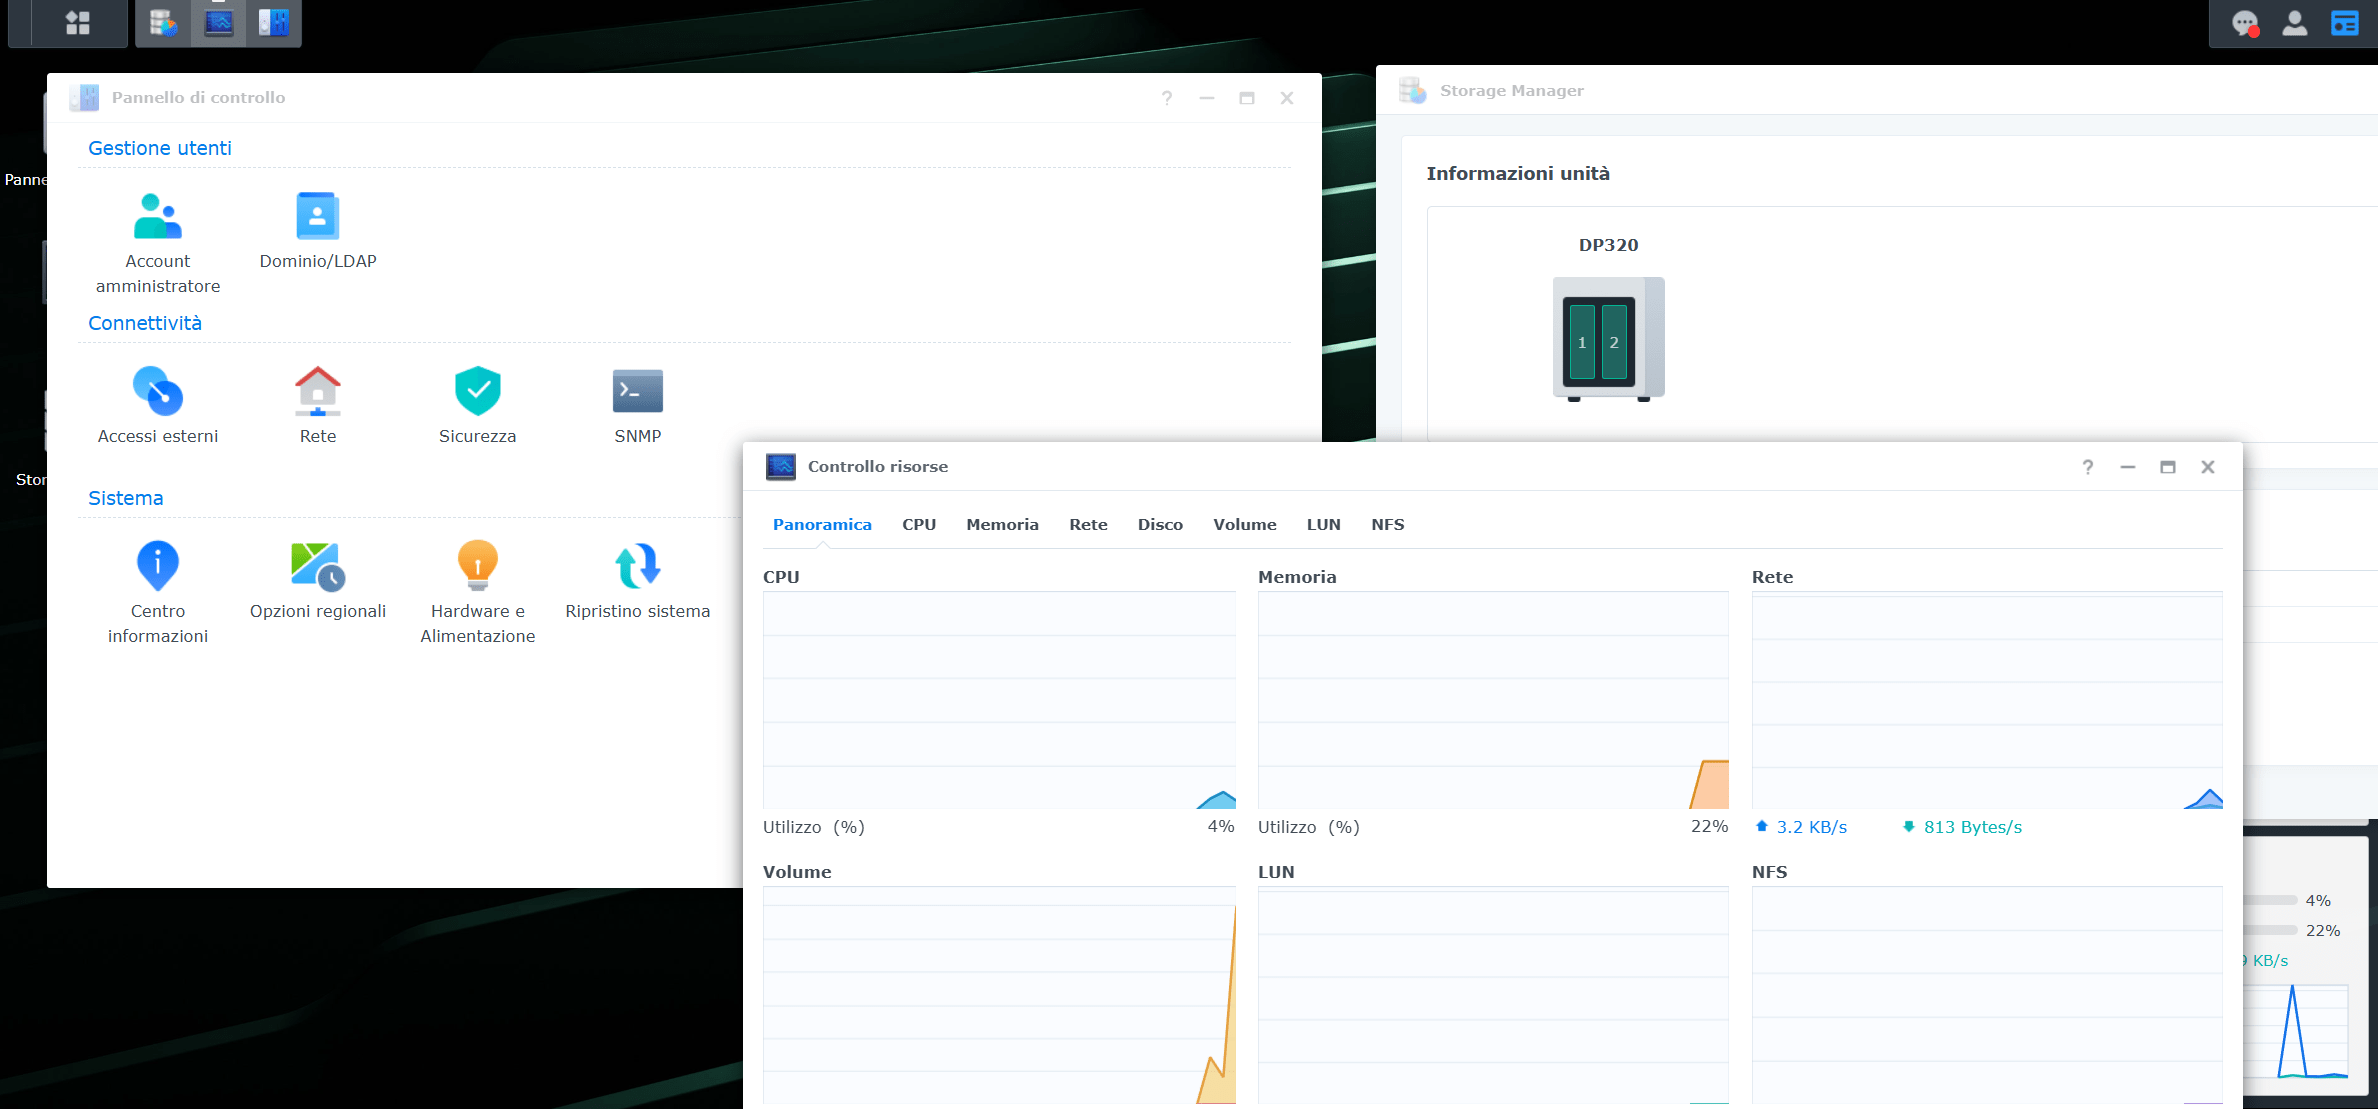Switch to the CPU tab
The width and height of the screenshot is (2378, 1109).
pyautogui.click(x=919, y=524)
